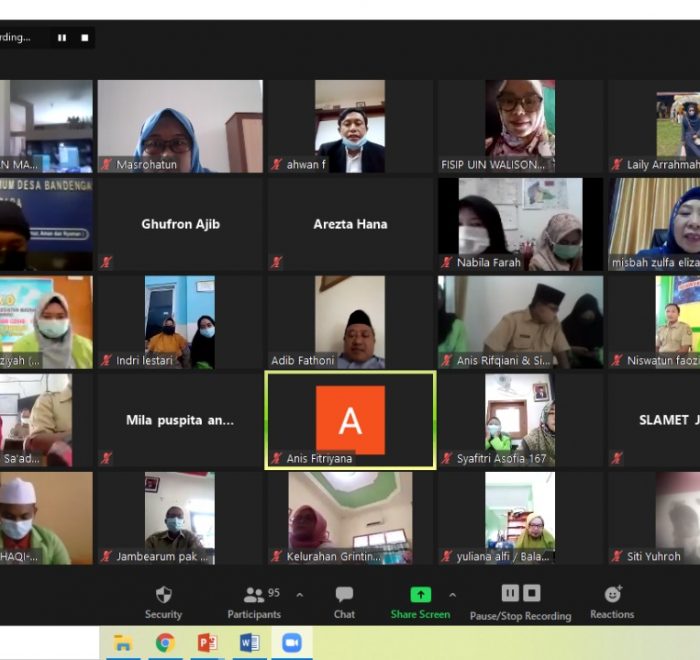This screenshot has height=660, width=700.
Task: Select the Masrohatun video tile
Action: [x=180, y=126]
